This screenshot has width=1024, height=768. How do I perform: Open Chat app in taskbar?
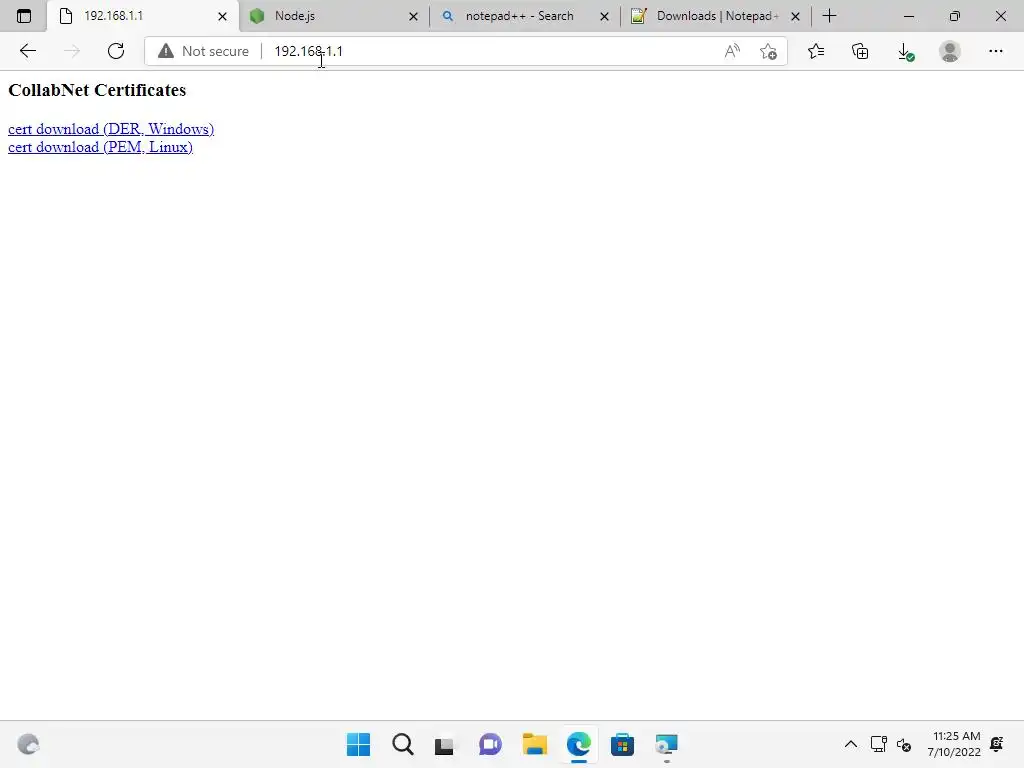[490, 744]
